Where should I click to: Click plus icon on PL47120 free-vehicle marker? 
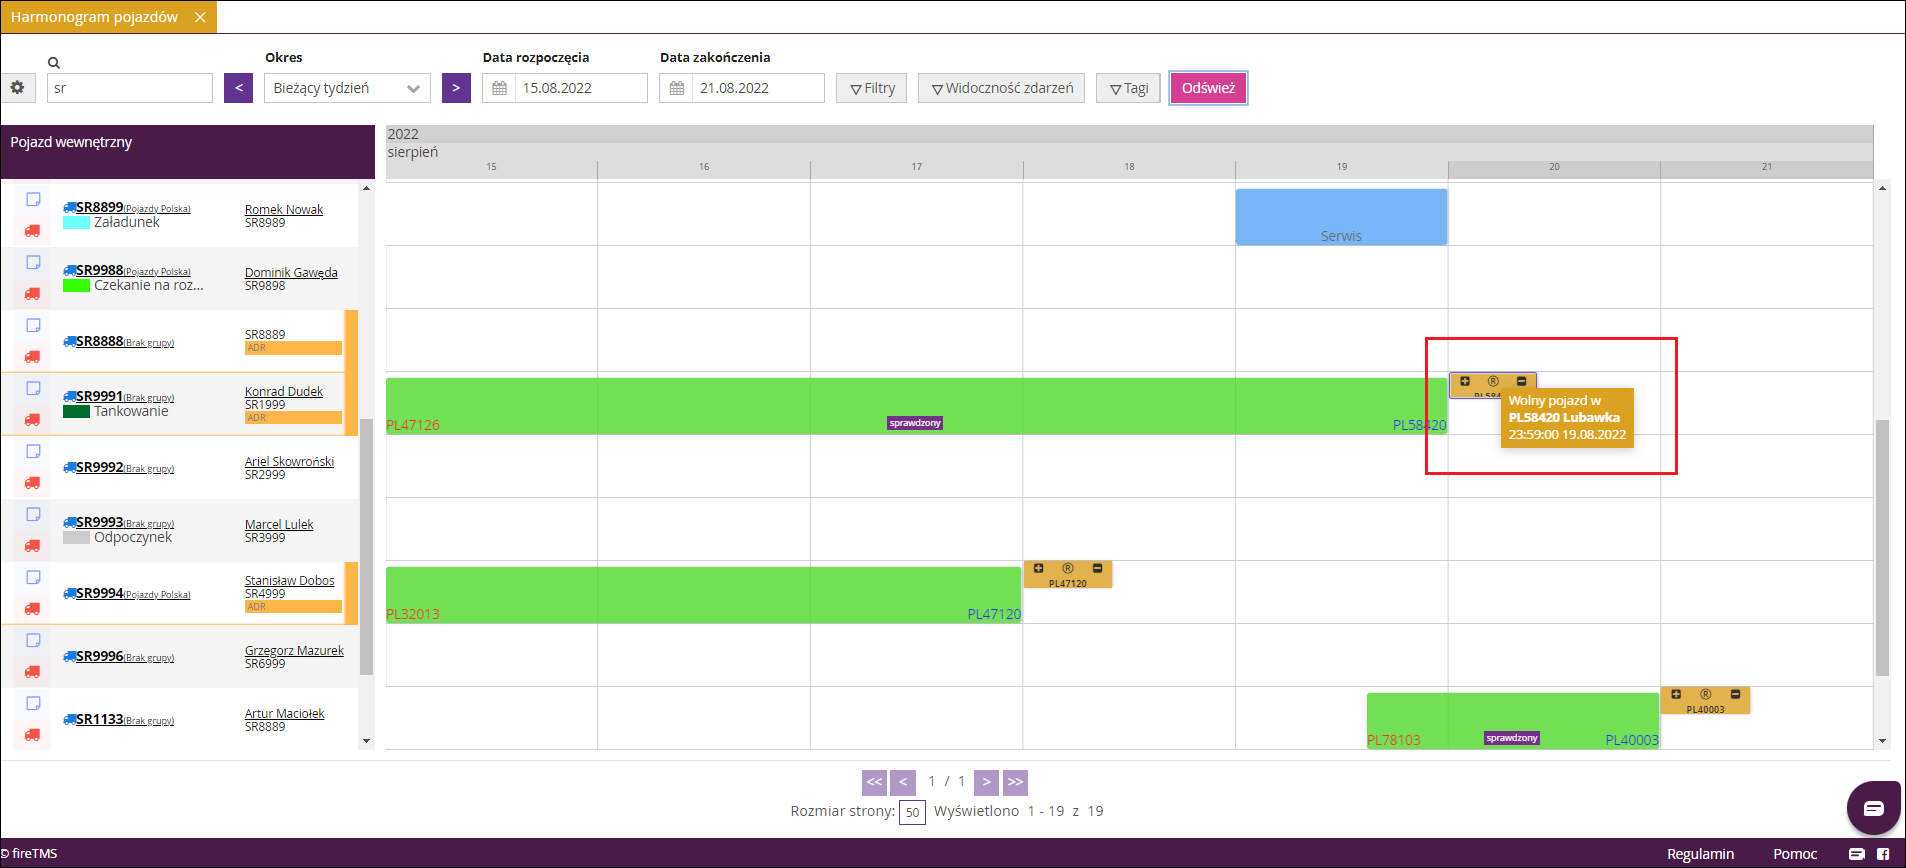pyautogui.click(x=1039, y=568)
